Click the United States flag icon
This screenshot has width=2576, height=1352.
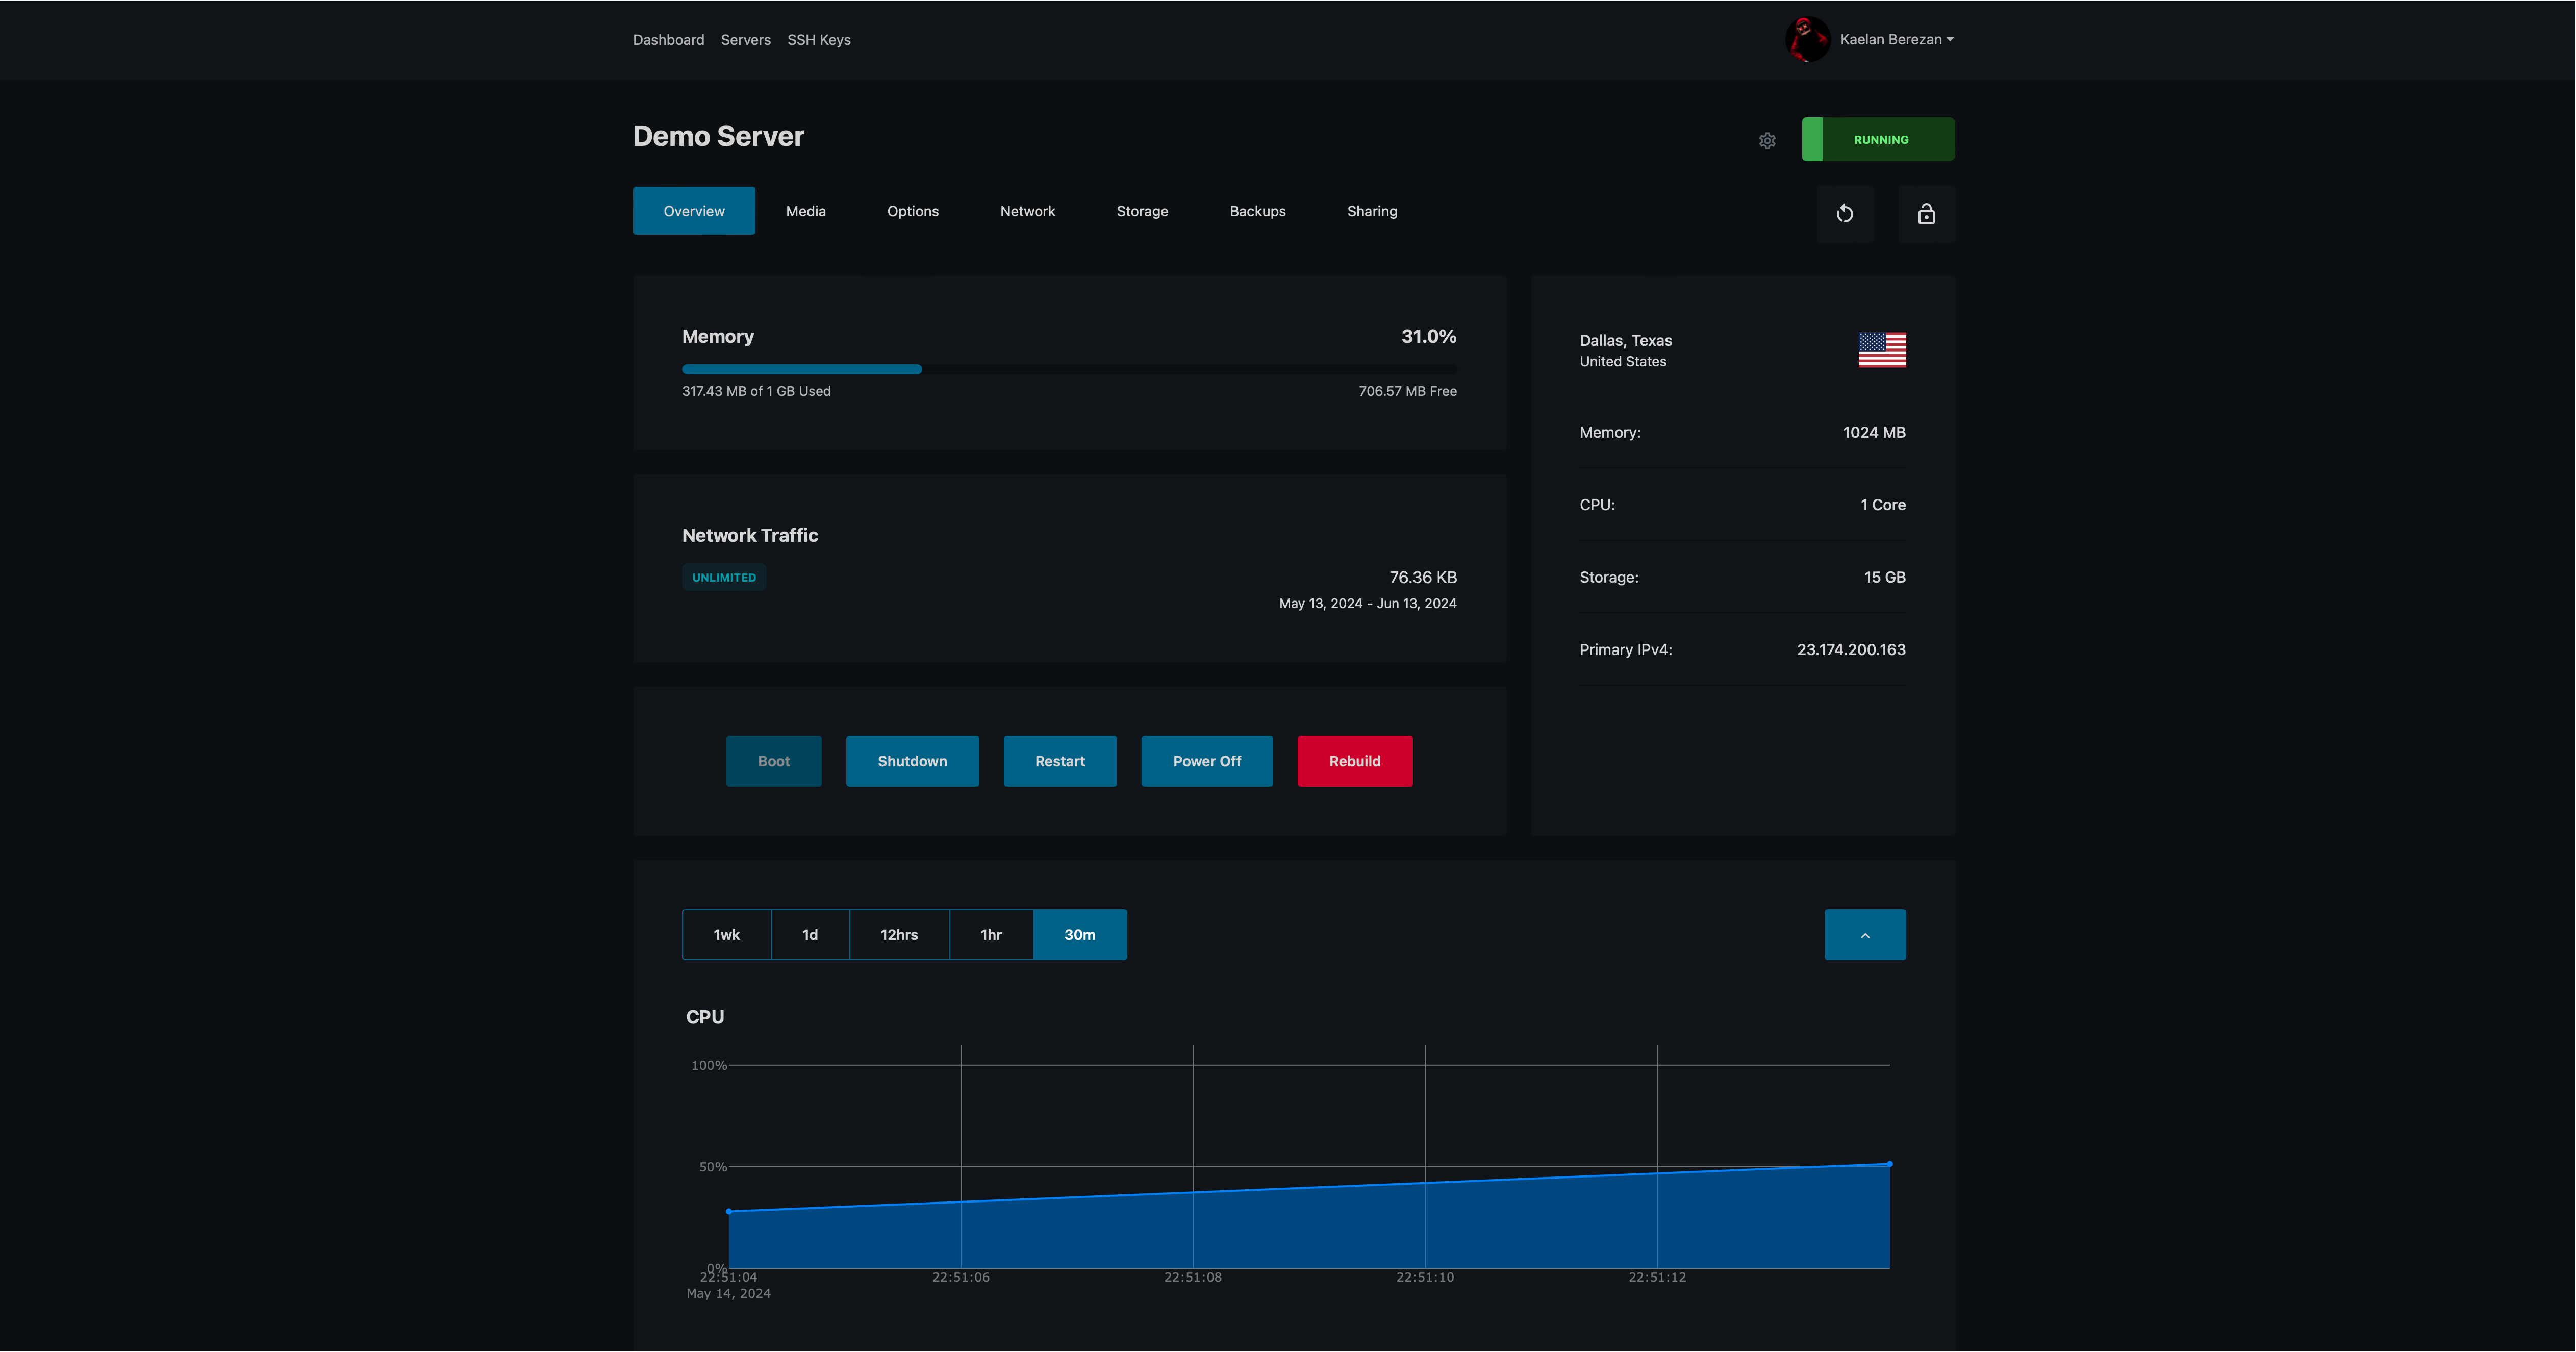tap(1882, 350)
